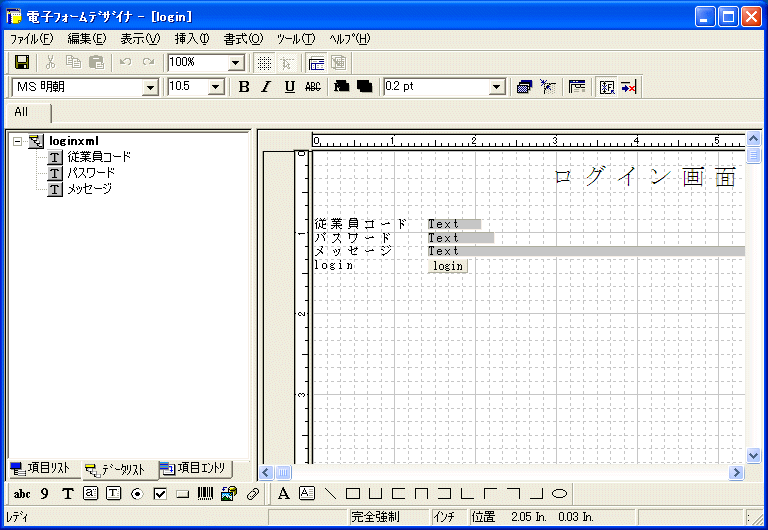This screenshot has width=768, height=530.
Task: Select the radio button tool
Action: [137, 494]
